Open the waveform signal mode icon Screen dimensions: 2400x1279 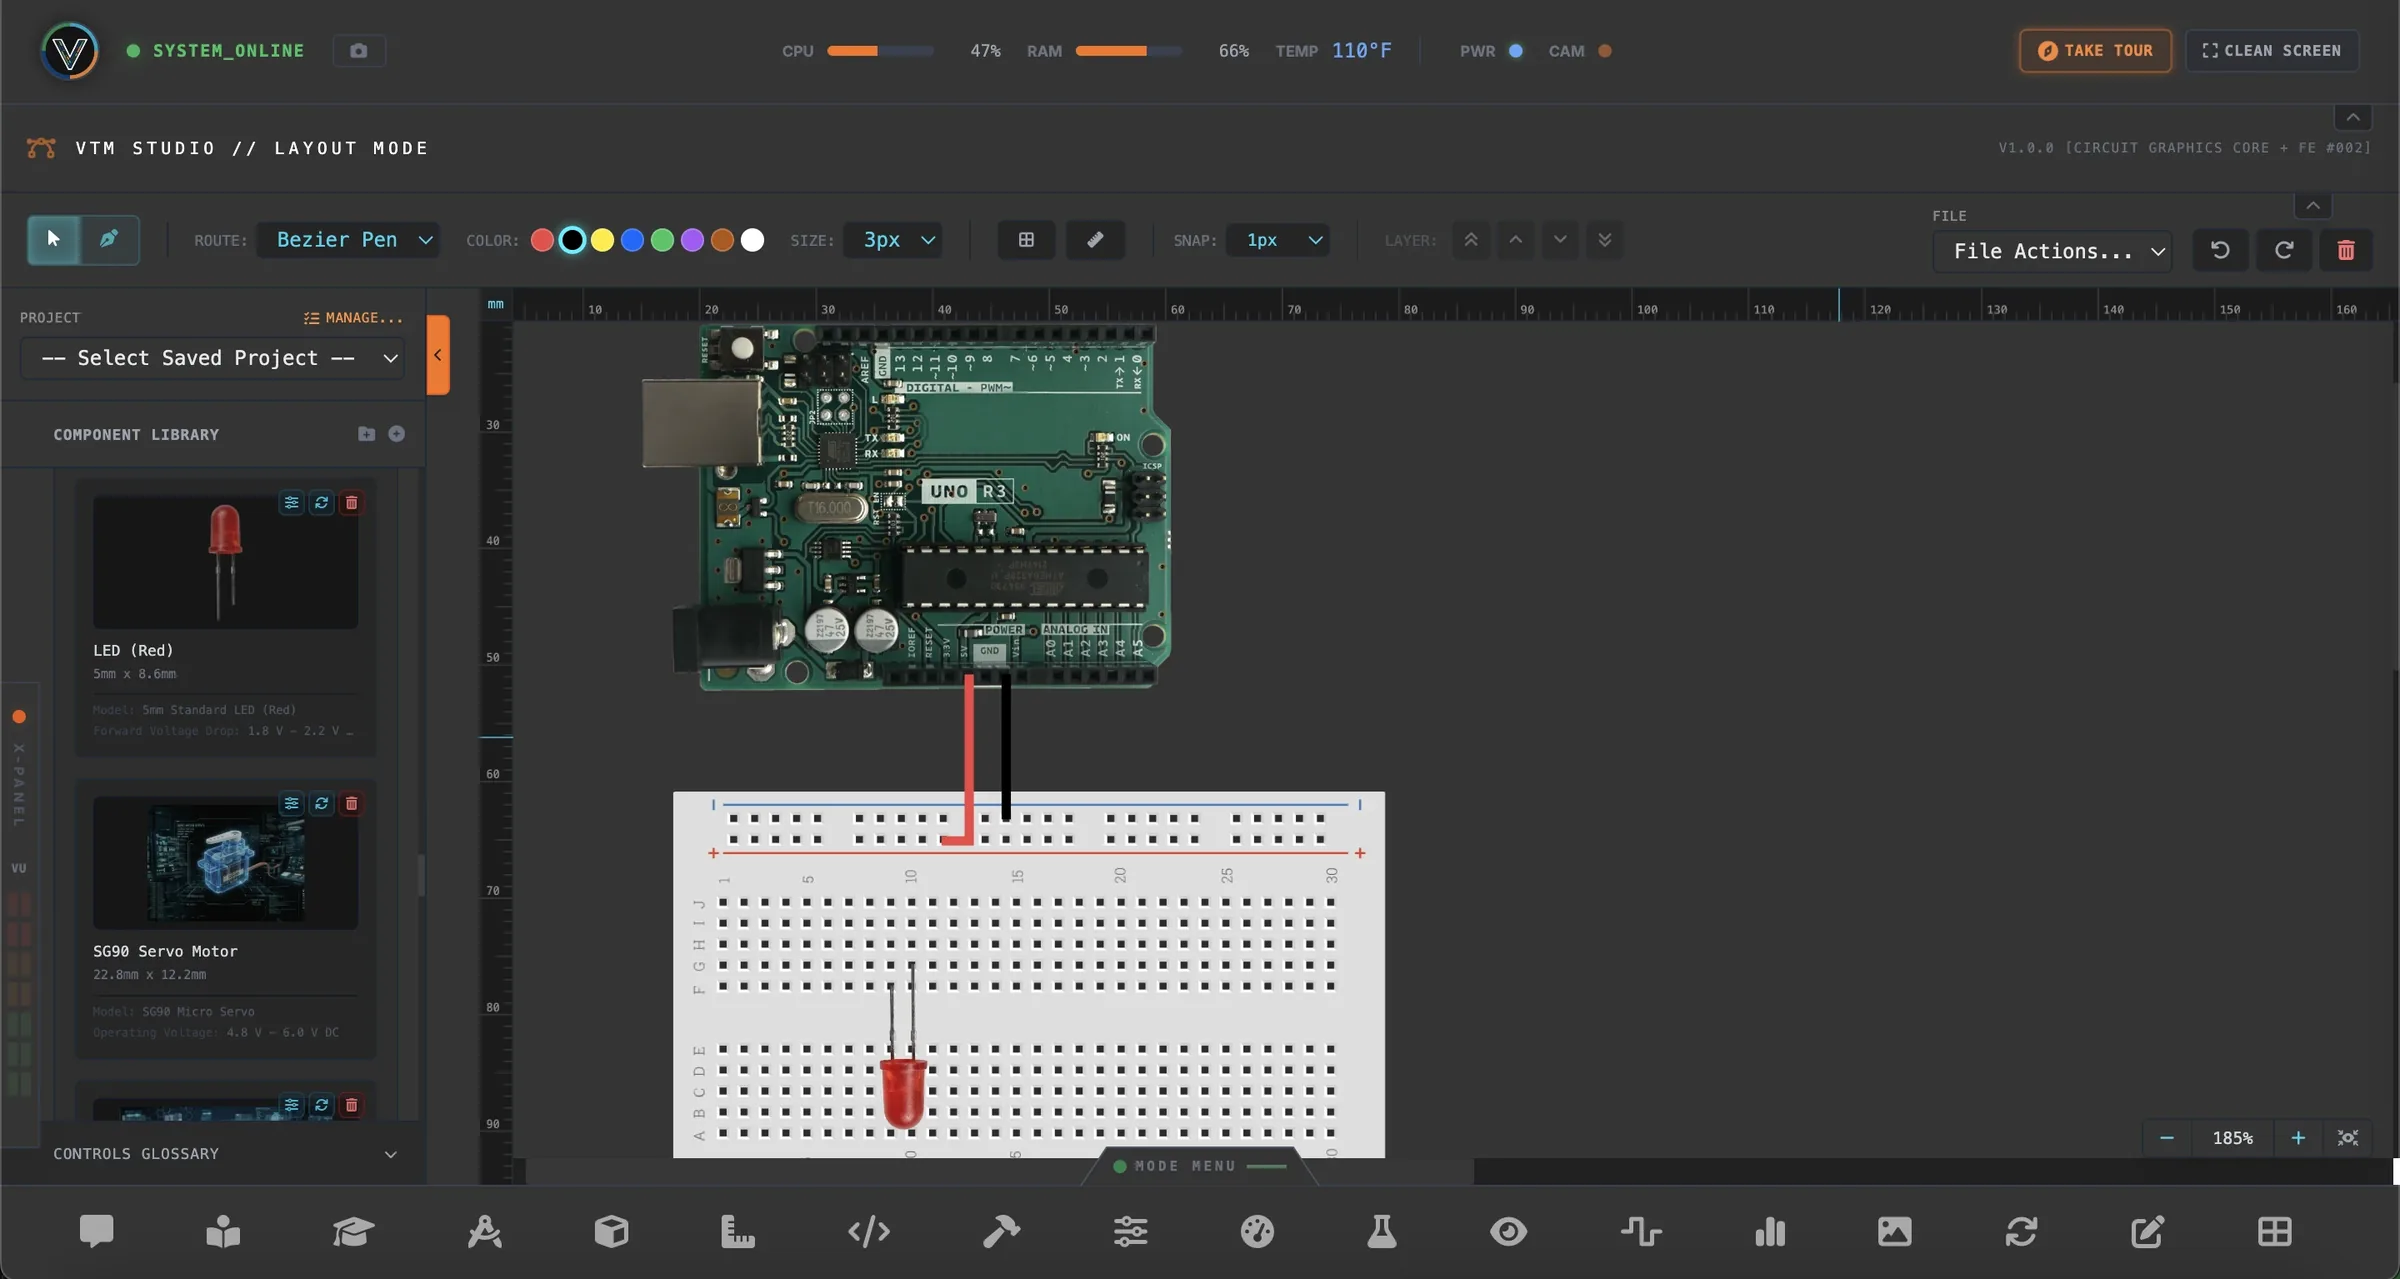[1641, 1231]
